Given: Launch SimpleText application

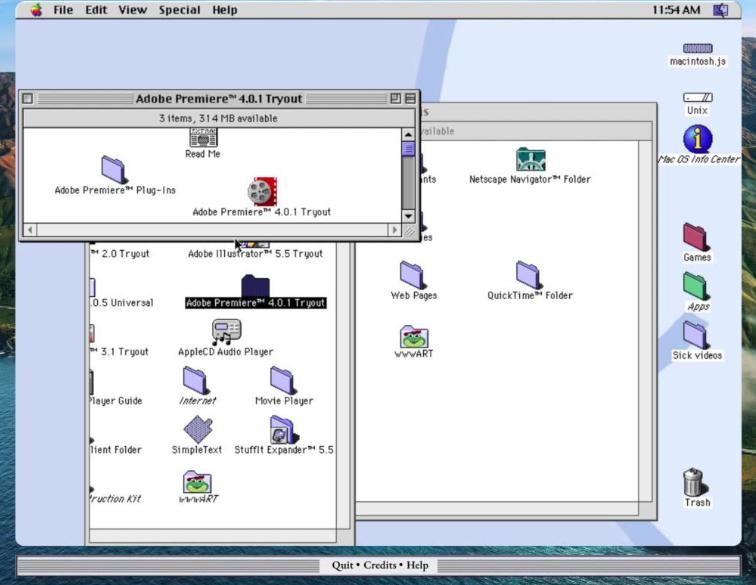Looking at the screenshot, I should pyautogui.click(x=197, y=429).
